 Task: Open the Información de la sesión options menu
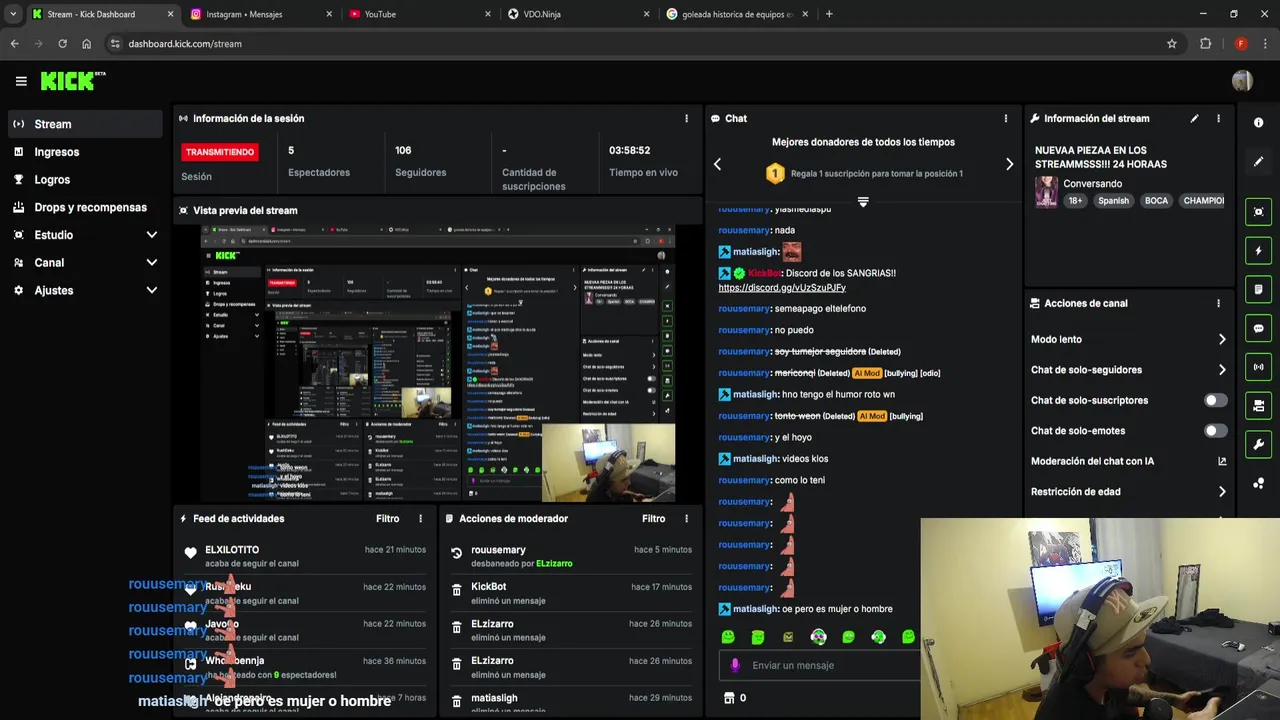[686, 118]
